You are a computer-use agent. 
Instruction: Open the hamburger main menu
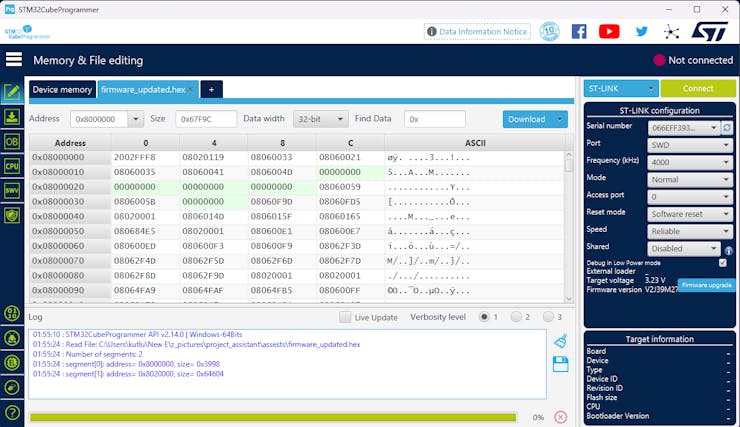14,59
